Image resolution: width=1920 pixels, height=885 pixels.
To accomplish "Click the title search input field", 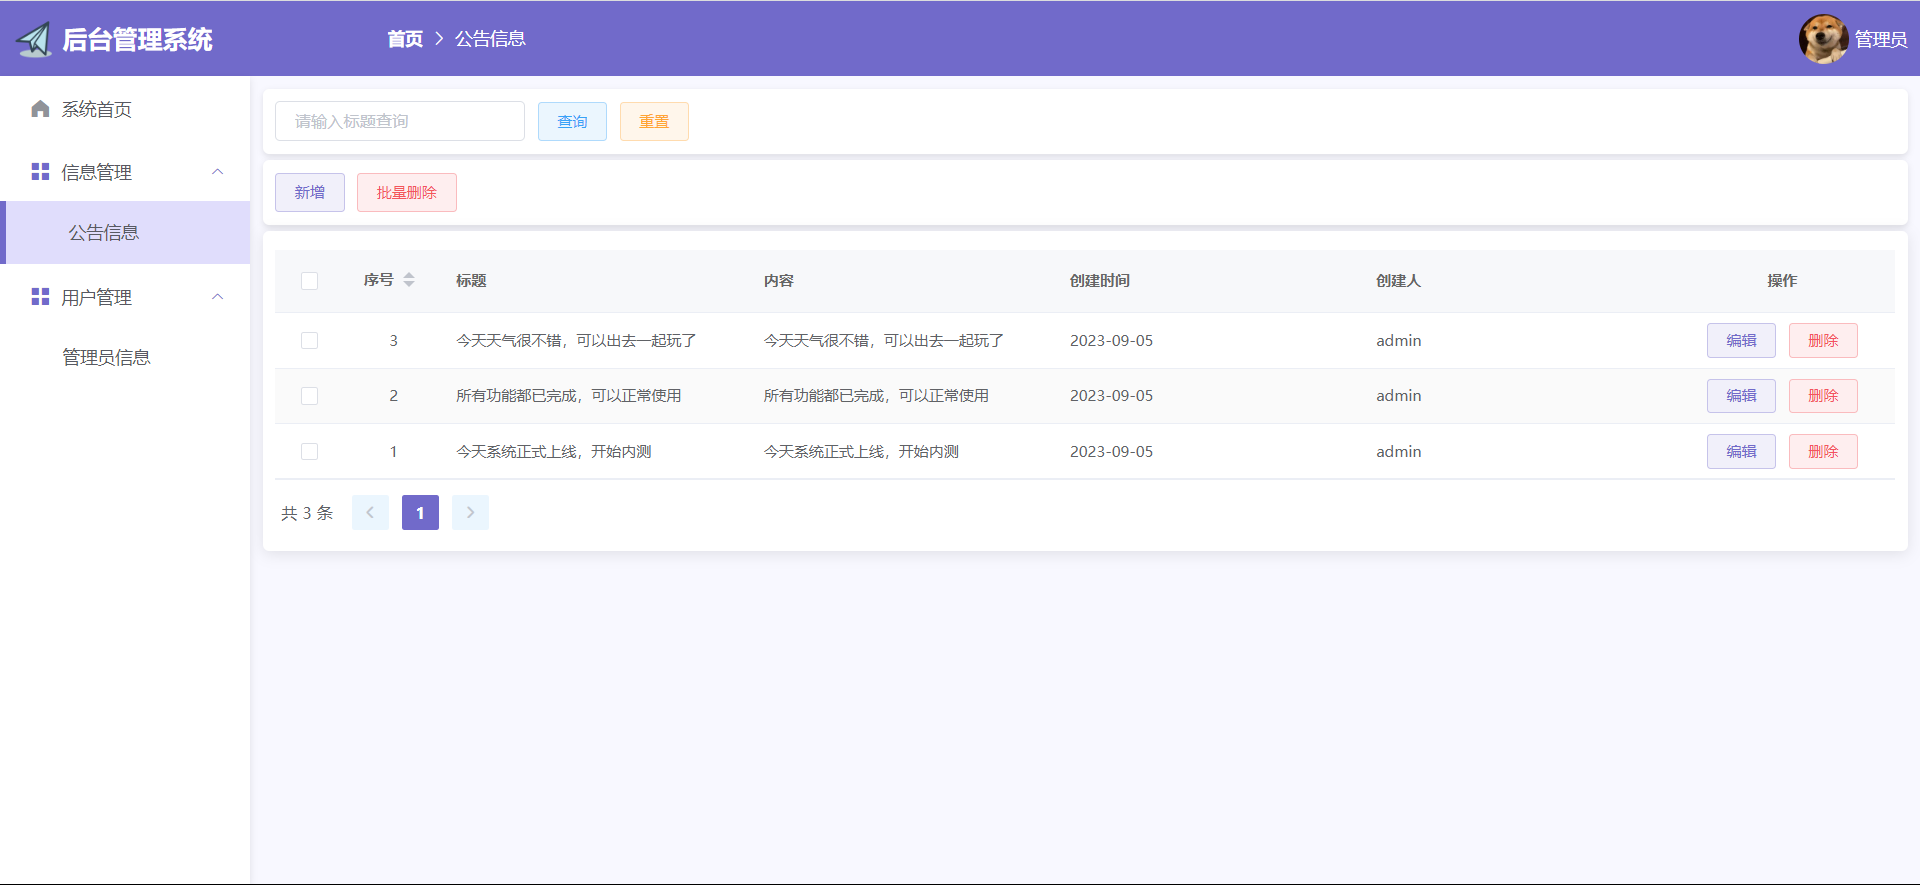I will pos(400,122).
